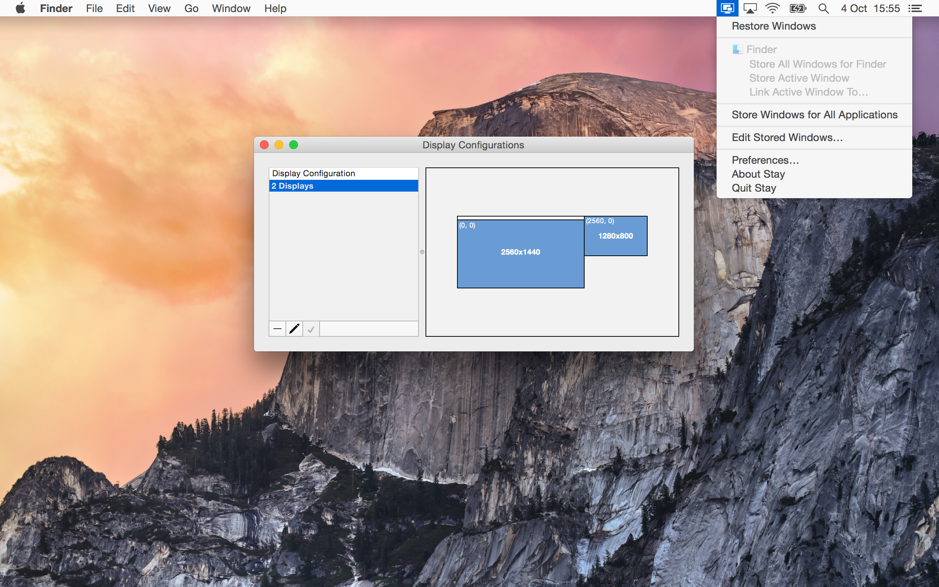The width and height of the screenshot is (939, 587).
Task: Click the pencil edit configuration button
Action: click(294, 329)
